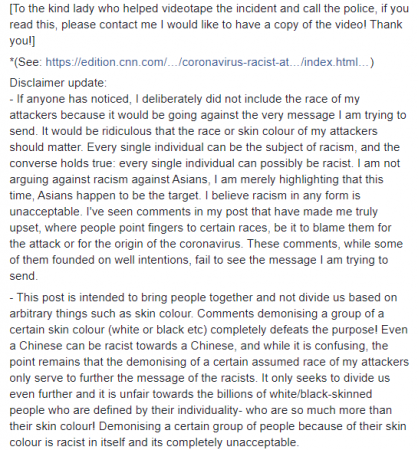Screen dimensions: 418x450
Task: Click the line starting 'send. It would be ridiculous'
Action: coord(193,131)
